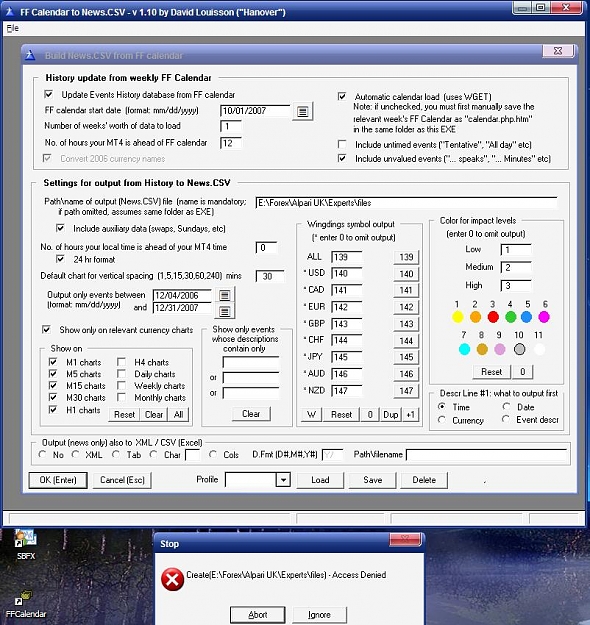This screenshot has height=625, width=590.
Task: Toggle Include unvalued events checkbox
Action: pyautogui.click(x=342, y=158)
